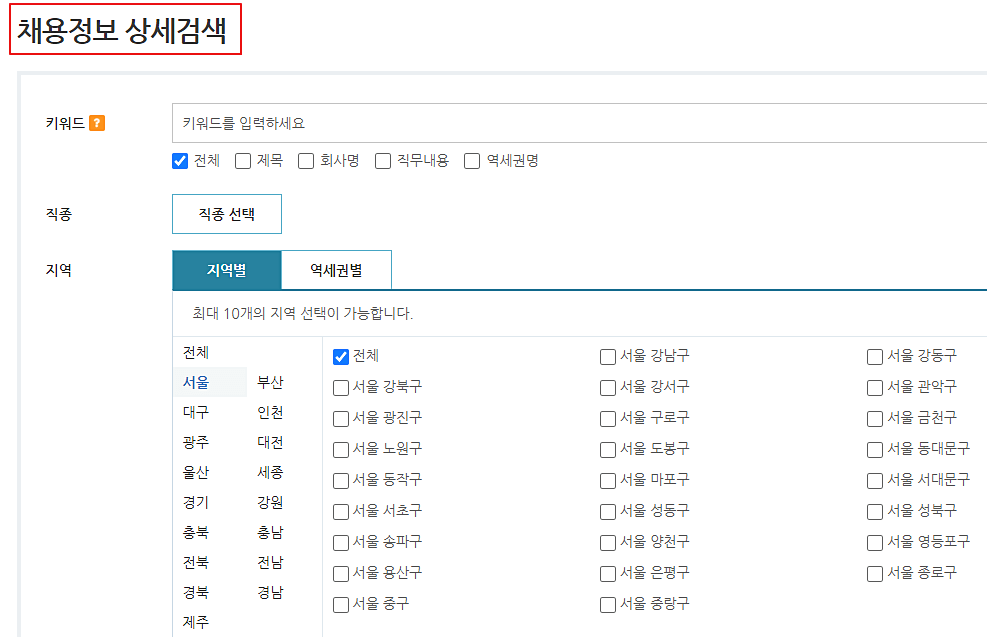Select 경남 region
Screen dimensions: 987x637
coord(270,592)
